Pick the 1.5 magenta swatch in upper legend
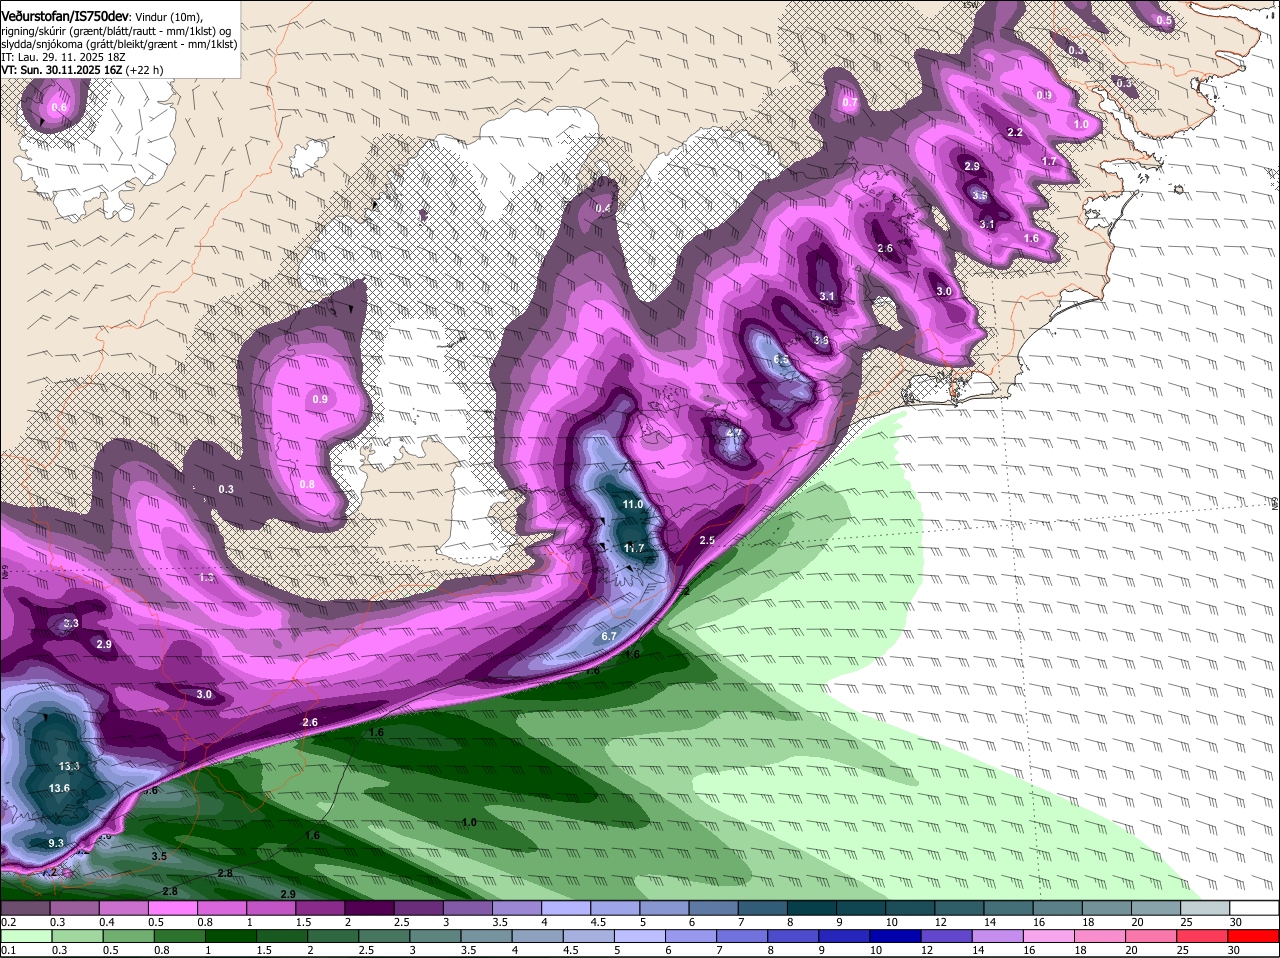Screen dimensions: 1280x958 pyautogui.click(x=320, y=908)
